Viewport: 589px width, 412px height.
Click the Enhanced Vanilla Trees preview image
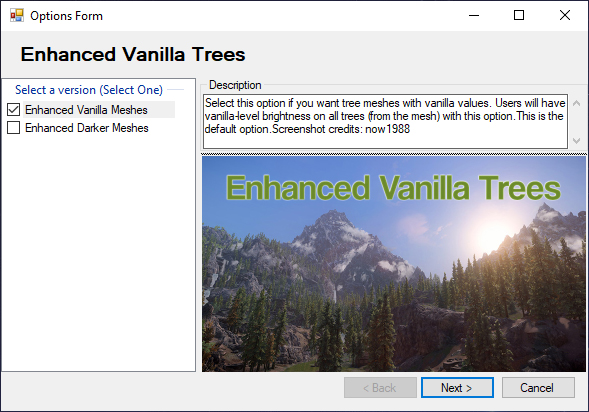click(394, 264)
